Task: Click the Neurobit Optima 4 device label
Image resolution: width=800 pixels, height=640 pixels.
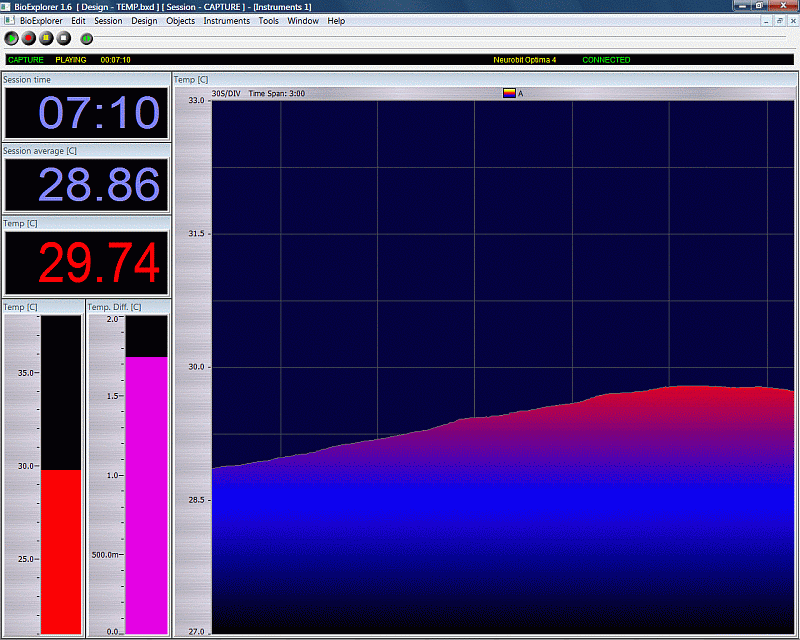Action: click(x=524, y=60)
